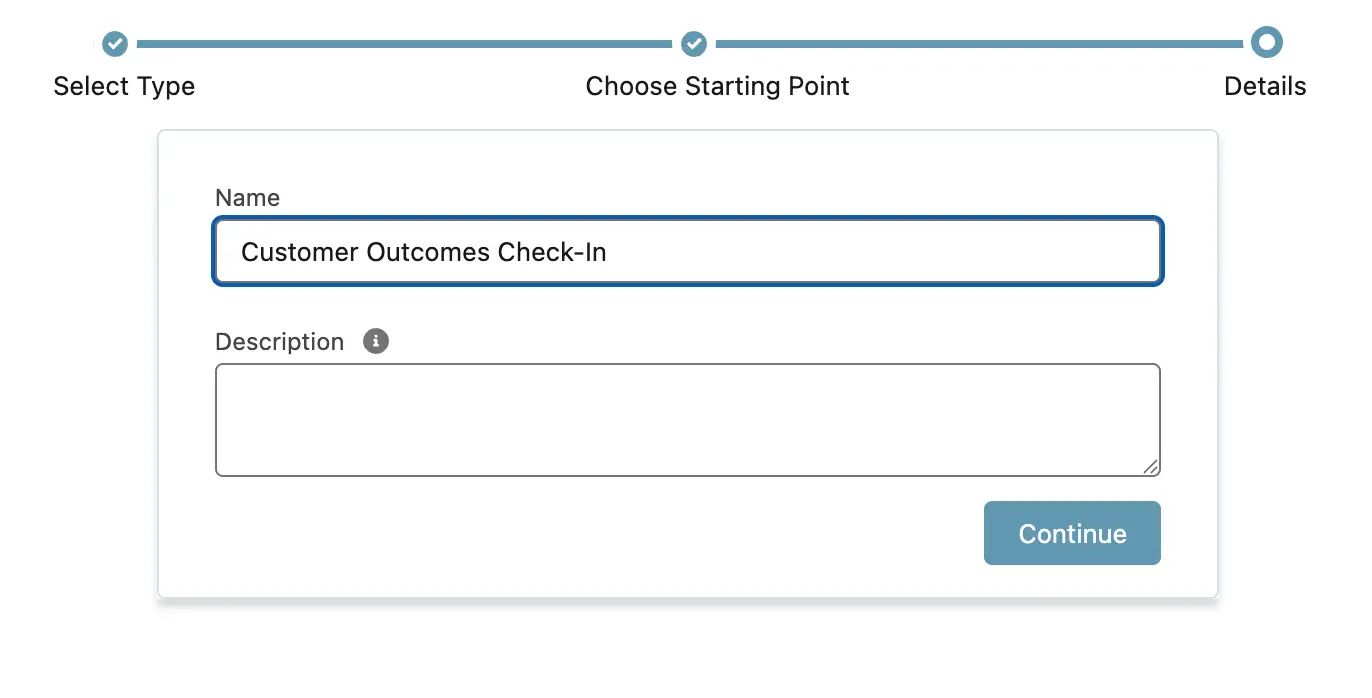This screenshot has width=1372, height=698.
Task: Click the word "Customer" in the Name field
Action: [x=299, y=252]
